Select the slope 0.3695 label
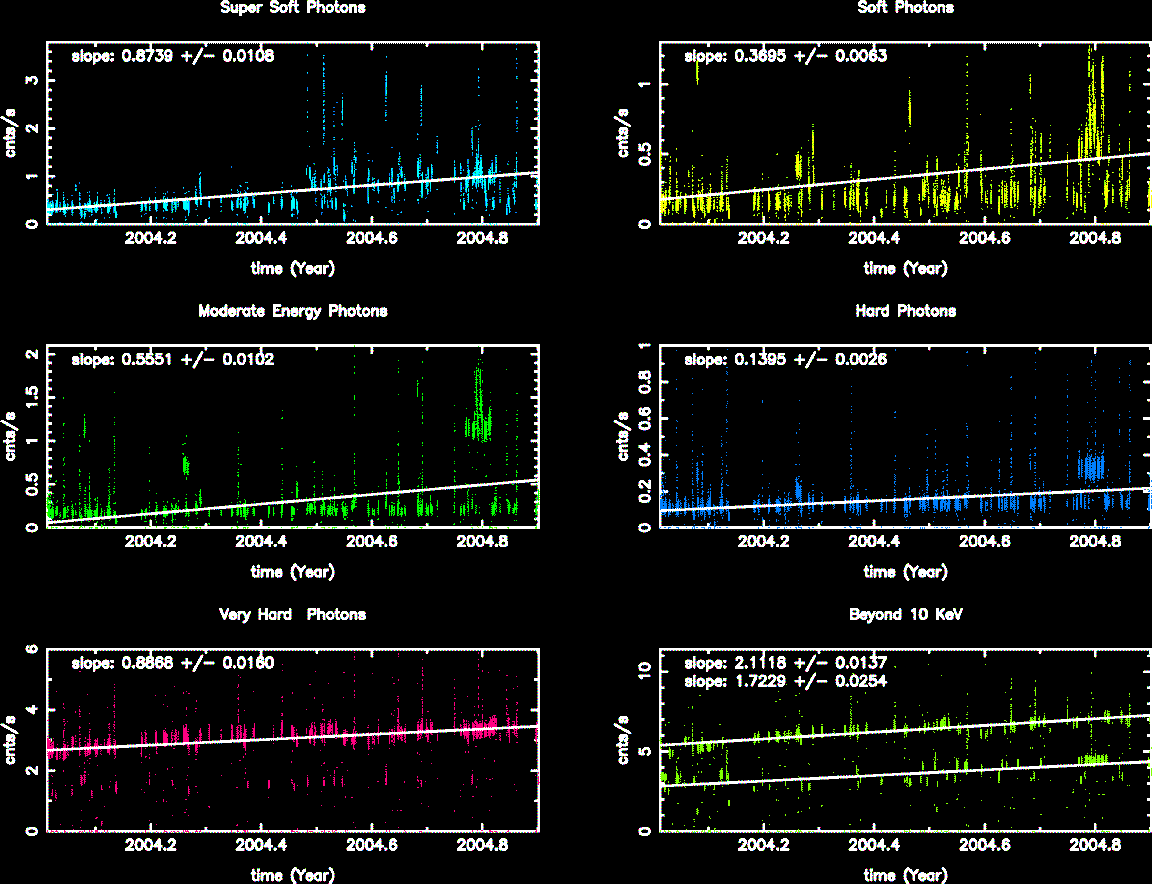This screenshot has height=884, width=1152. [785, 56]
